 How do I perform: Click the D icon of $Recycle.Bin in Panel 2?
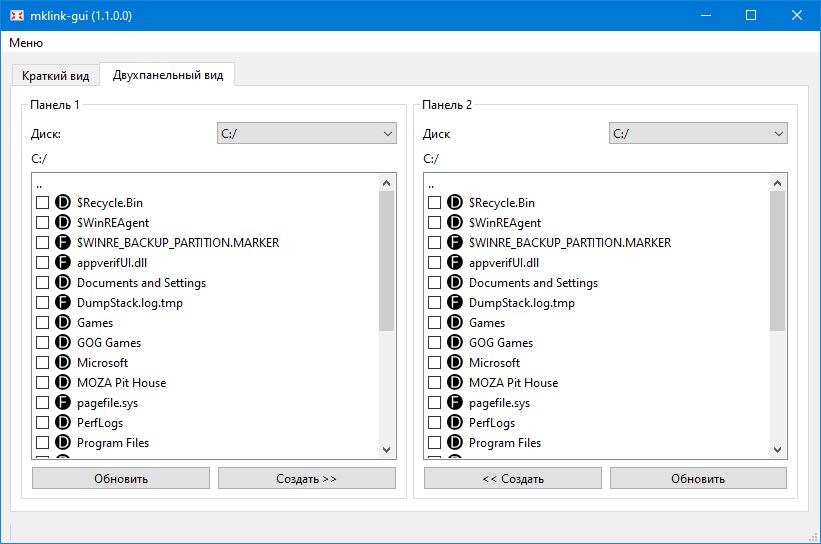click(455, 202)
